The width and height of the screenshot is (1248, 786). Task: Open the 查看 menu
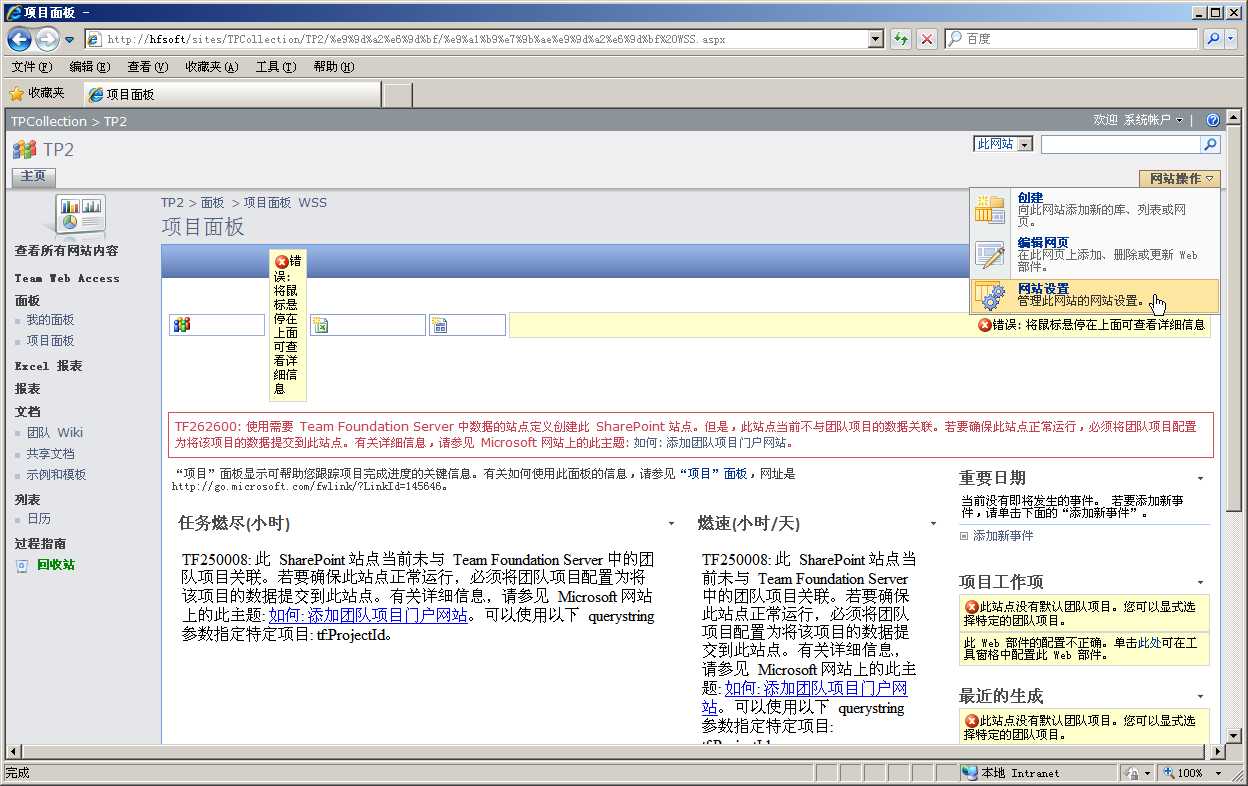pyautogui.click(x=147, y=67)
